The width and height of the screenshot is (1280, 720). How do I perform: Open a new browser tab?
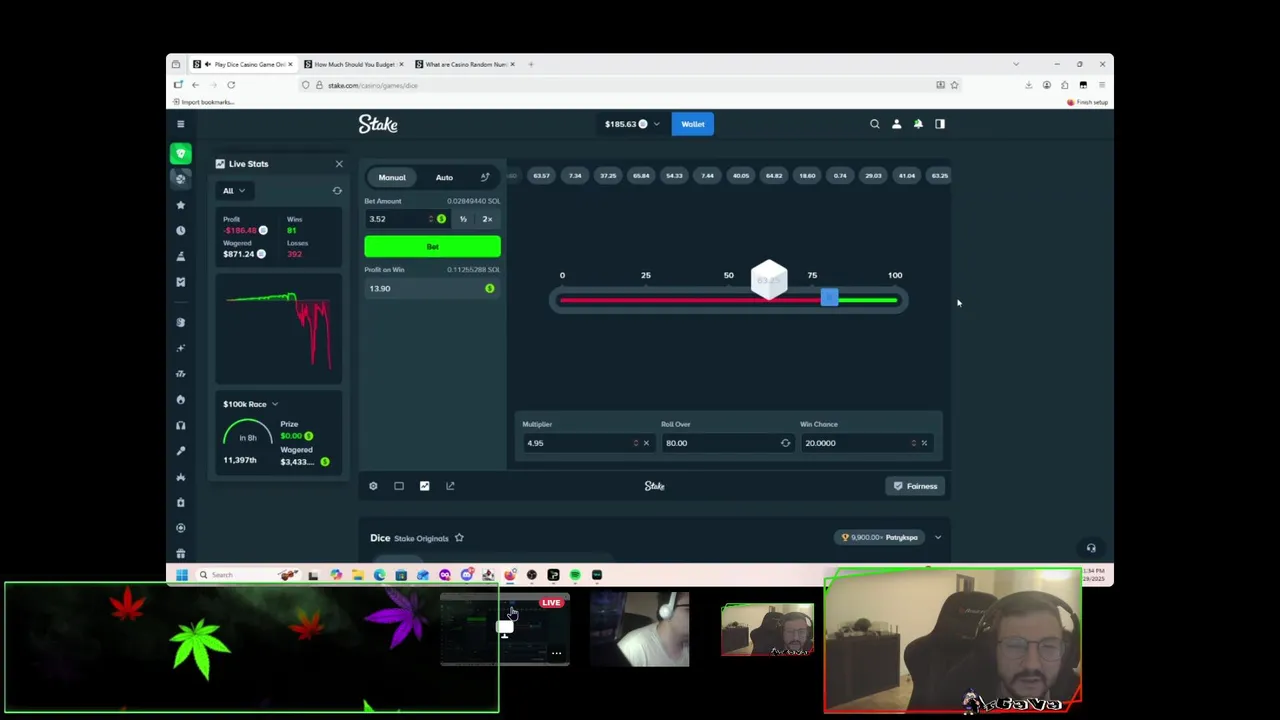531,64
